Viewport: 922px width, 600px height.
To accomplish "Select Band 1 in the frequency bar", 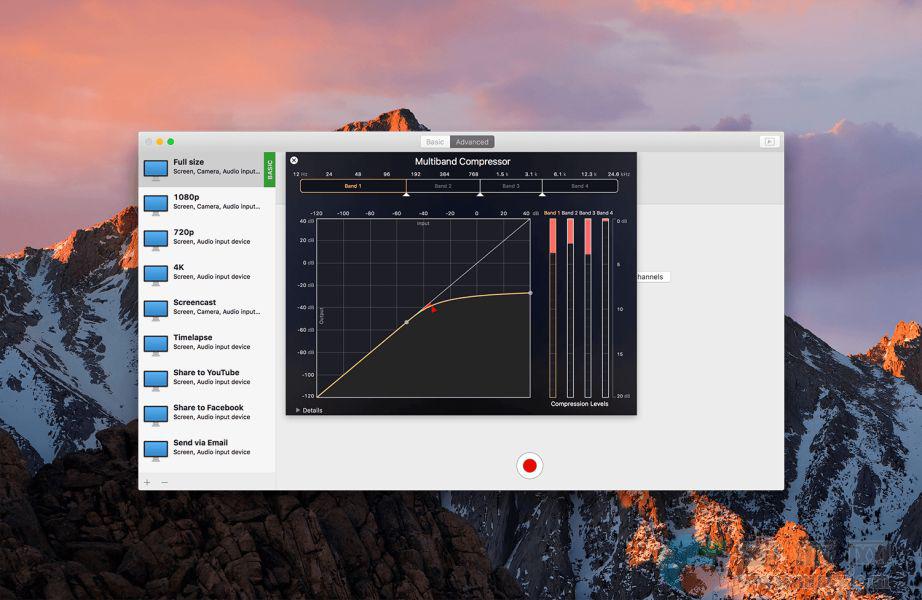I will click(353, 186).
